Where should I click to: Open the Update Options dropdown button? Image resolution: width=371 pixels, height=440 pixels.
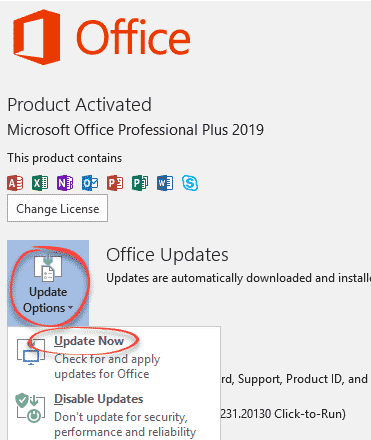(x=48, y=283)
